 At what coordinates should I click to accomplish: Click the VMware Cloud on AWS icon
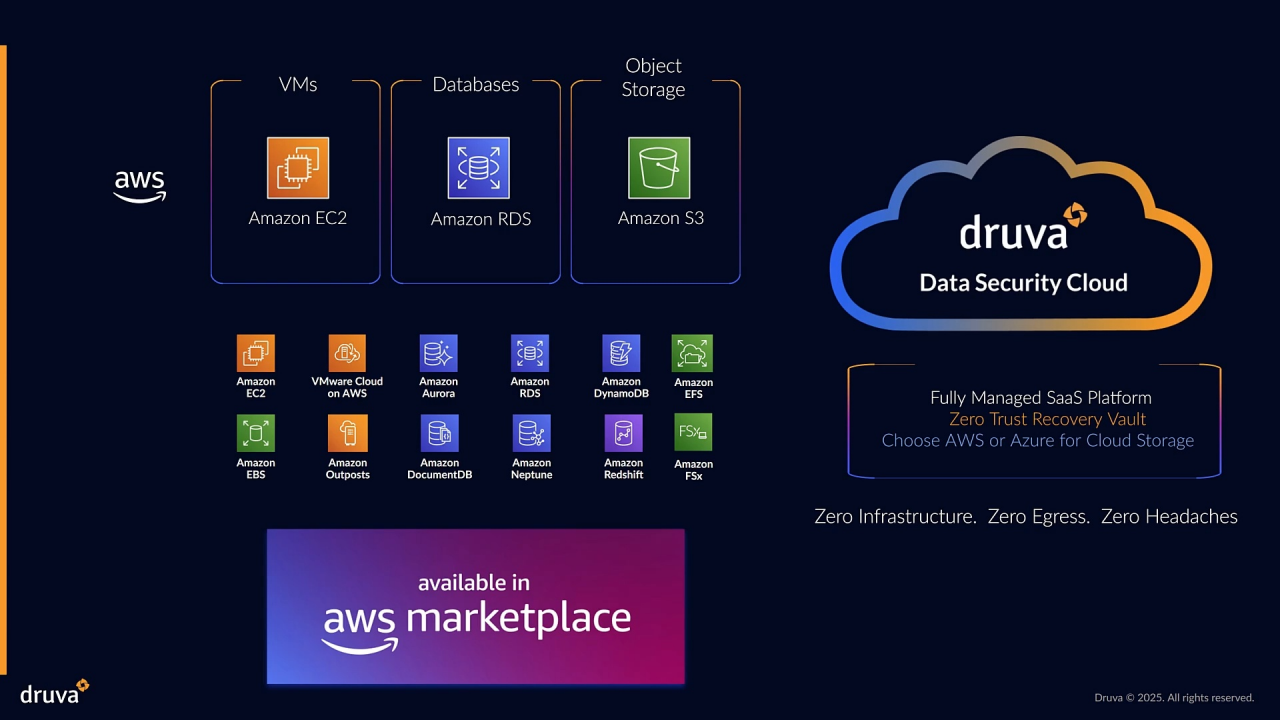(x=347, y=353)
